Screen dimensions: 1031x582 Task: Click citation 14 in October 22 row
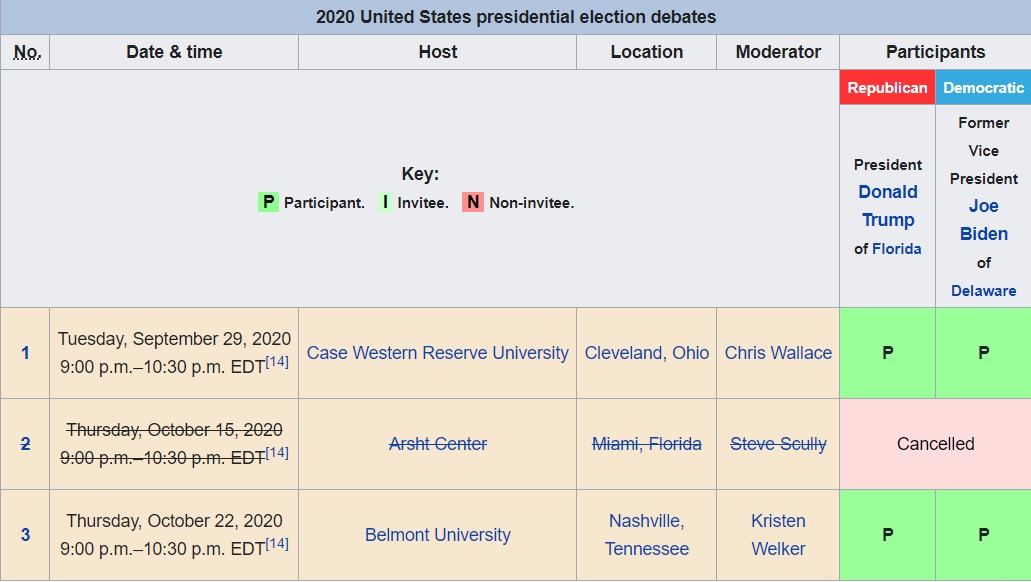click(277, 543)
